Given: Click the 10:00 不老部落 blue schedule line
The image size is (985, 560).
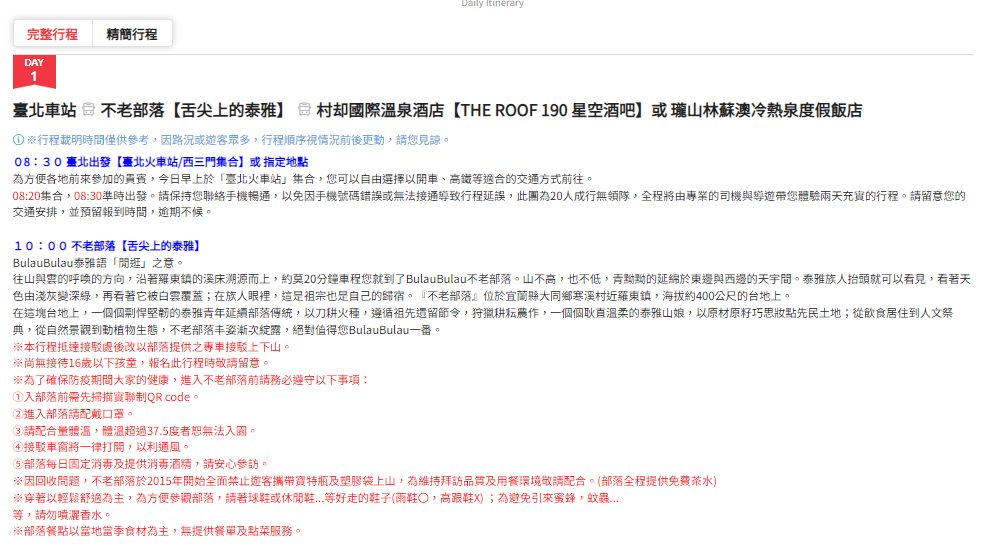Looking at the screenshot, I should [x=109, y=246].
